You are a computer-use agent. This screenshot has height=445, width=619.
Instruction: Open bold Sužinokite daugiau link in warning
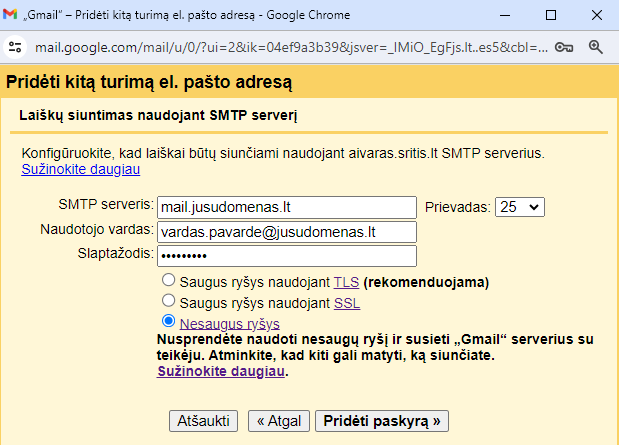pyautogui.click(x=221, y=371)
